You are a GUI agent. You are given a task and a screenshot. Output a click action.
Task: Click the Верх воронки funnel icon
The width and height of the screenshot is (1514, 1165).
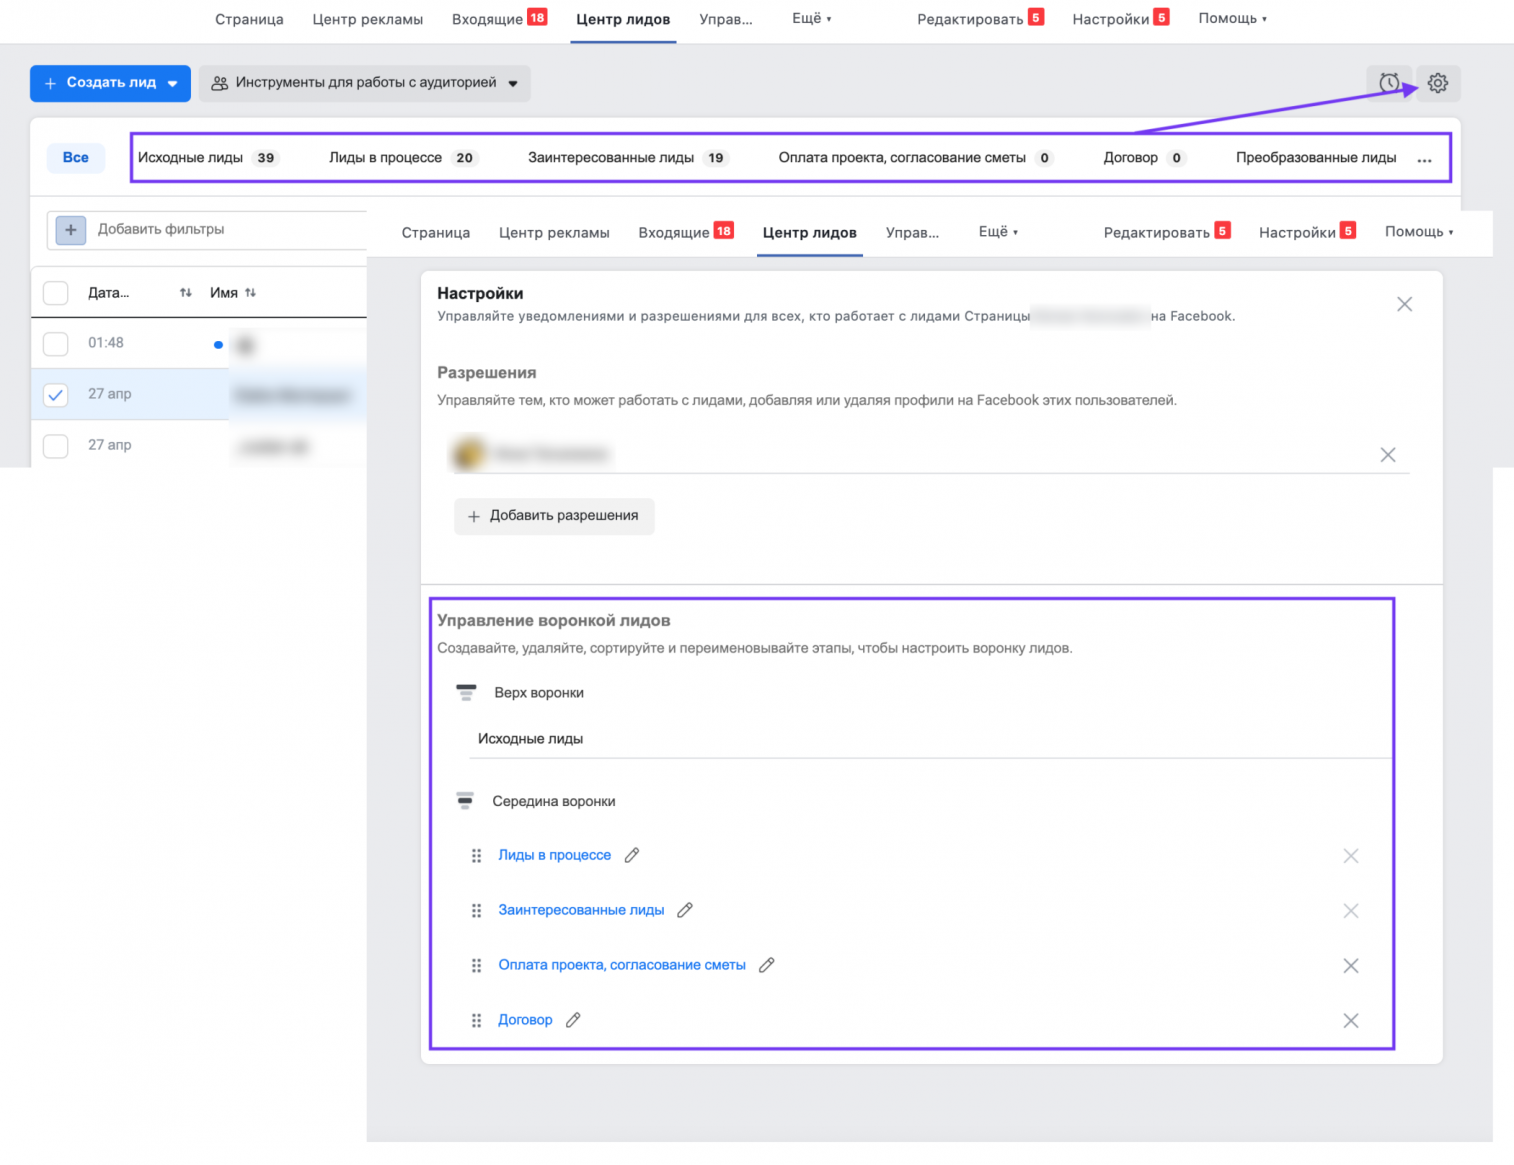tap(466, 692)
